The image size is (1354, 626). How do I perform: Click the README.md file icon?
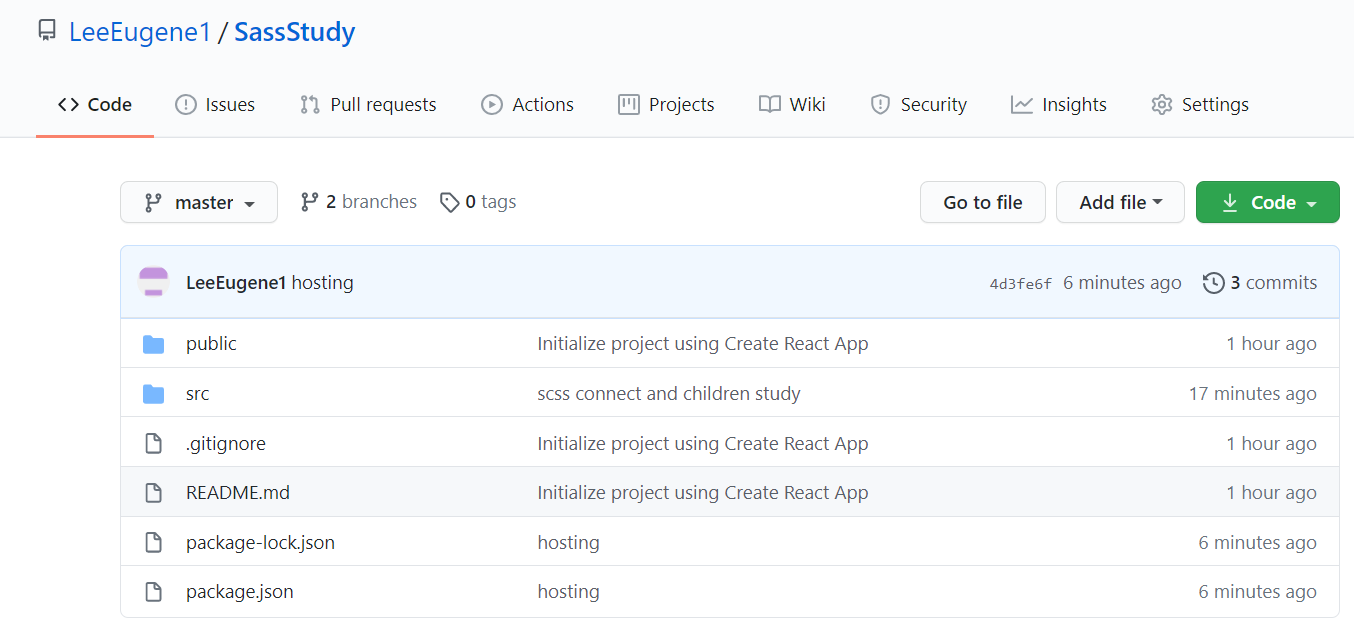tap(153, 492)
